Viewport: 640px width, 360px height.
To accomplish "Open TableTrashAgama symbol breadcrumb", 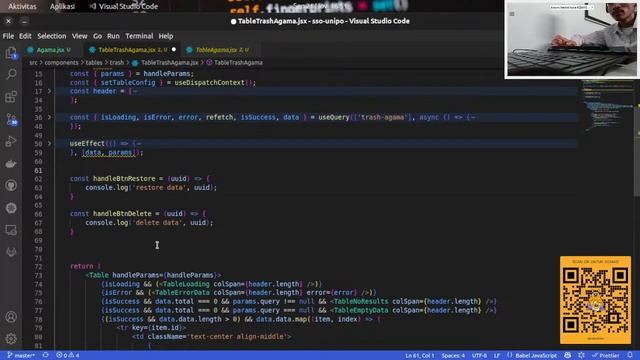I will [x=234, y=62].
